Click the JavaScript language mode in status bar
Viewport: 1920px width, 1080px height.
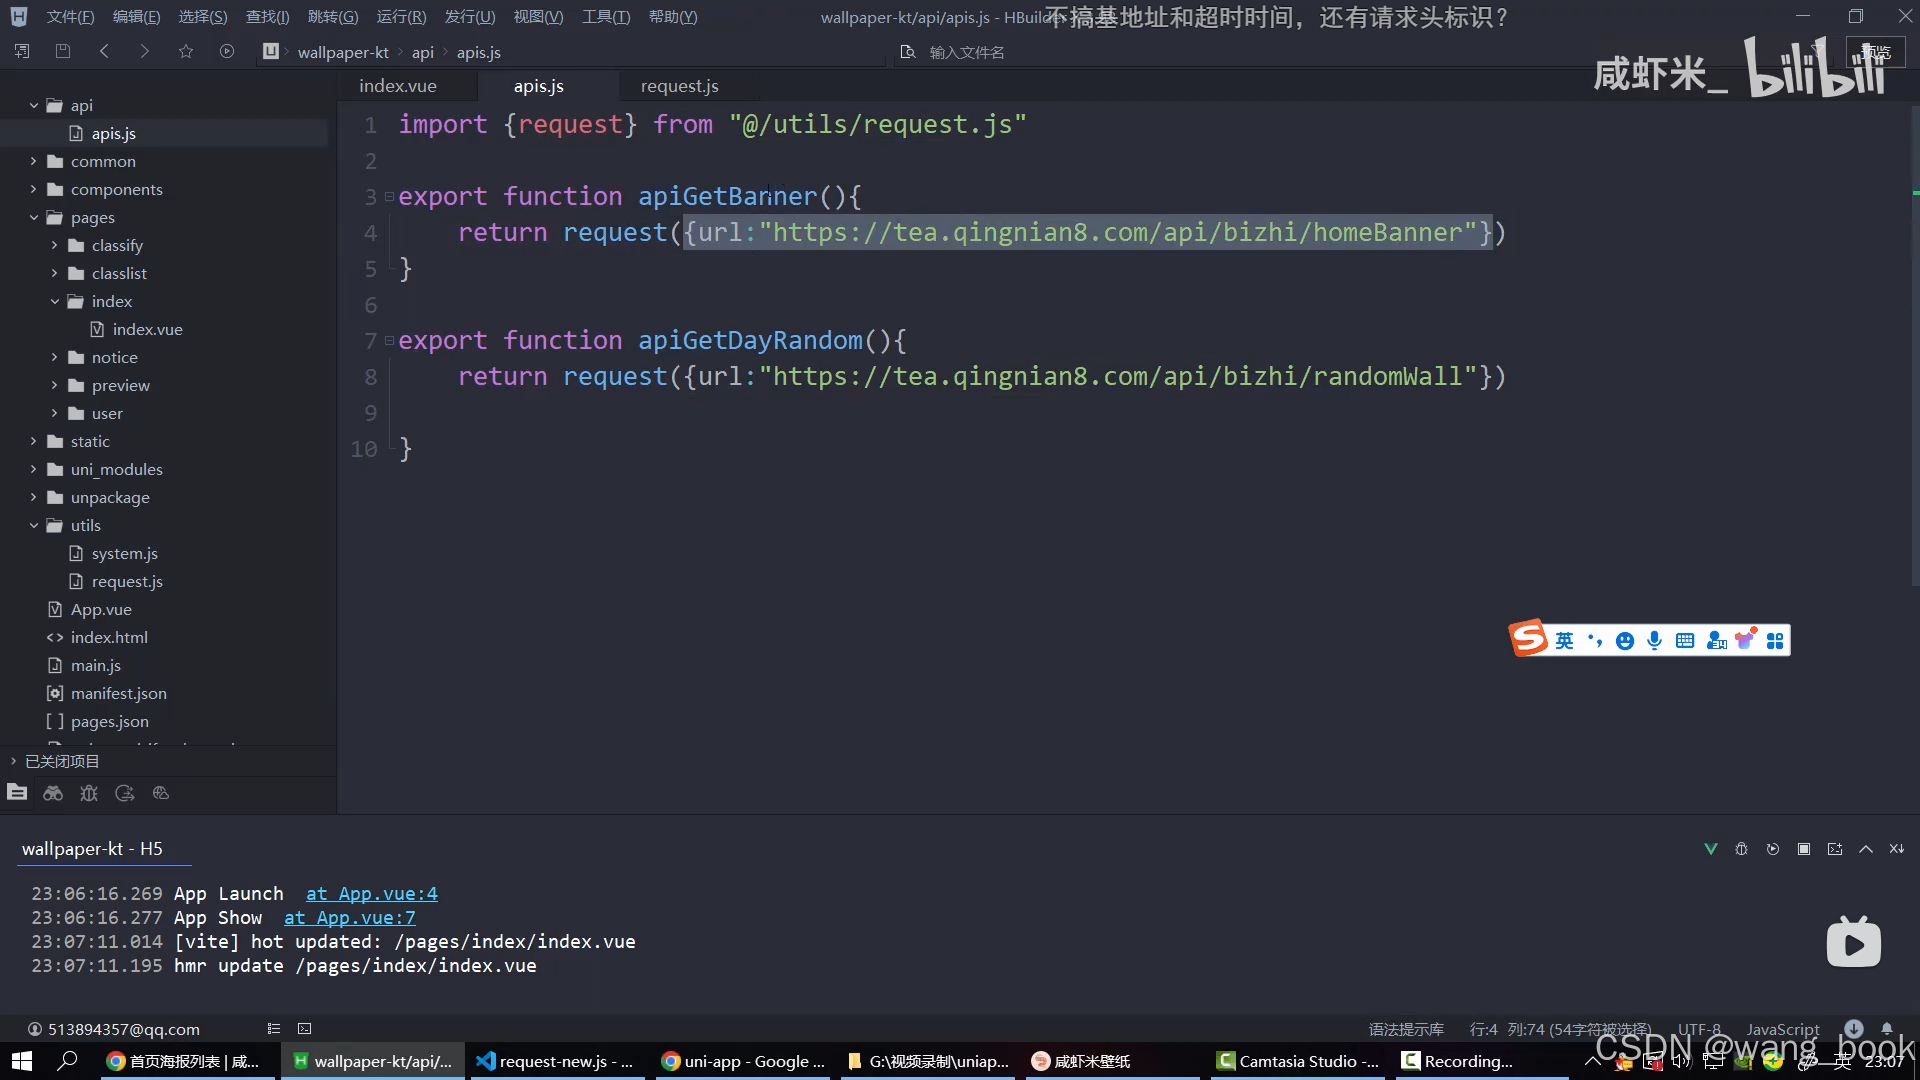click(x=1782, y=1029)
